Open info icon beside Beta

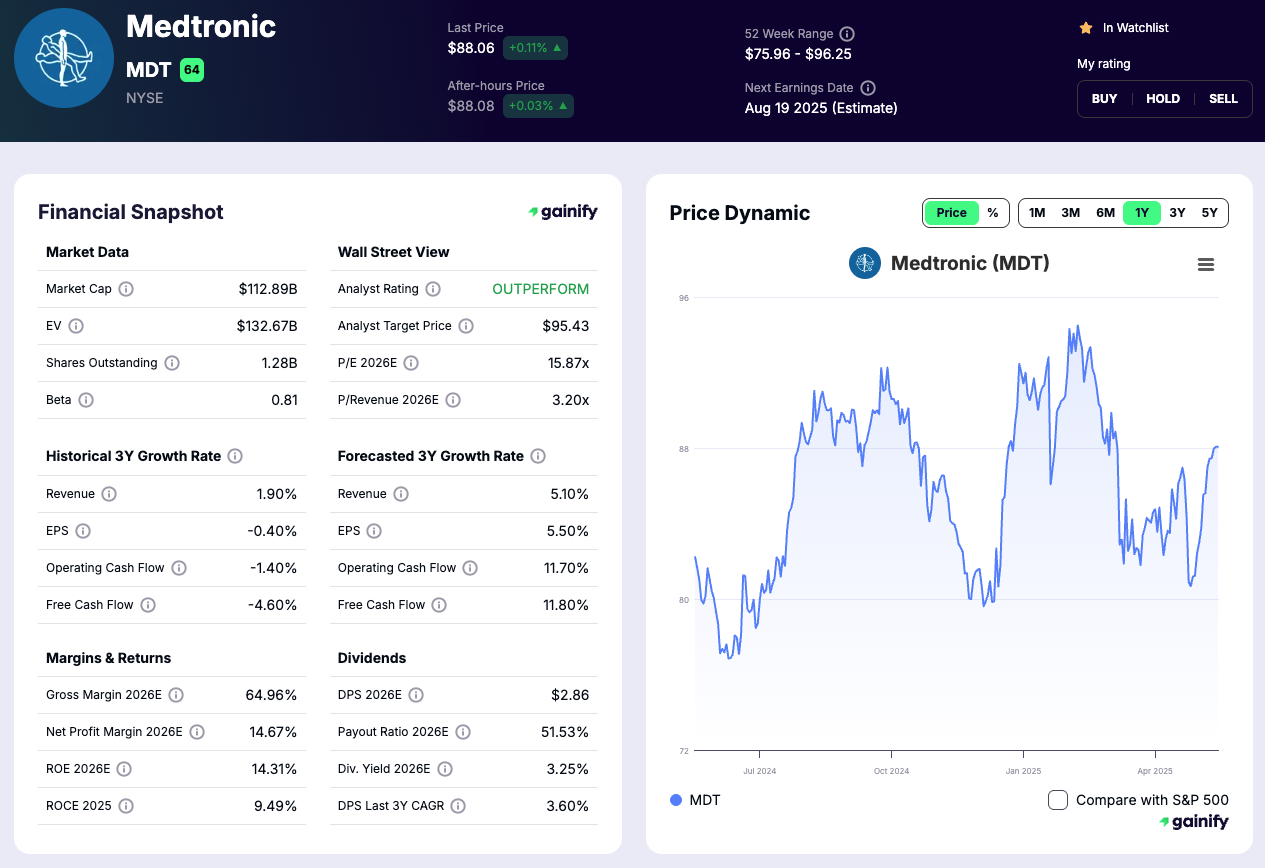[x=86, y=400]
